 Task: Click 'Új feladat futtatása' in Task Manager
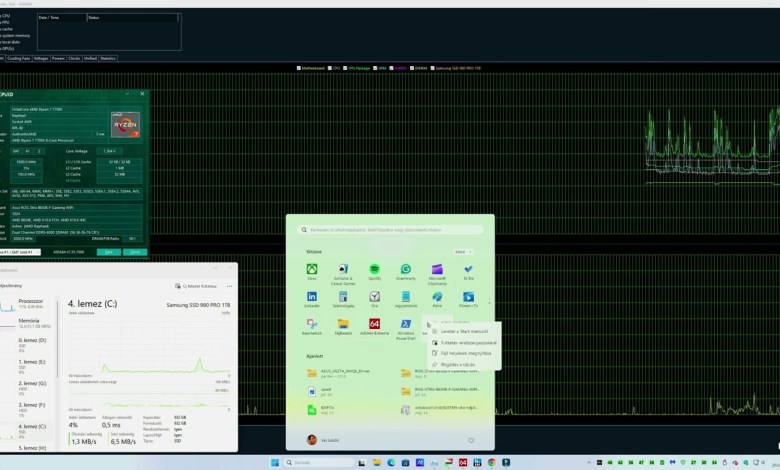pyautogui.click(x=198, y=286)
